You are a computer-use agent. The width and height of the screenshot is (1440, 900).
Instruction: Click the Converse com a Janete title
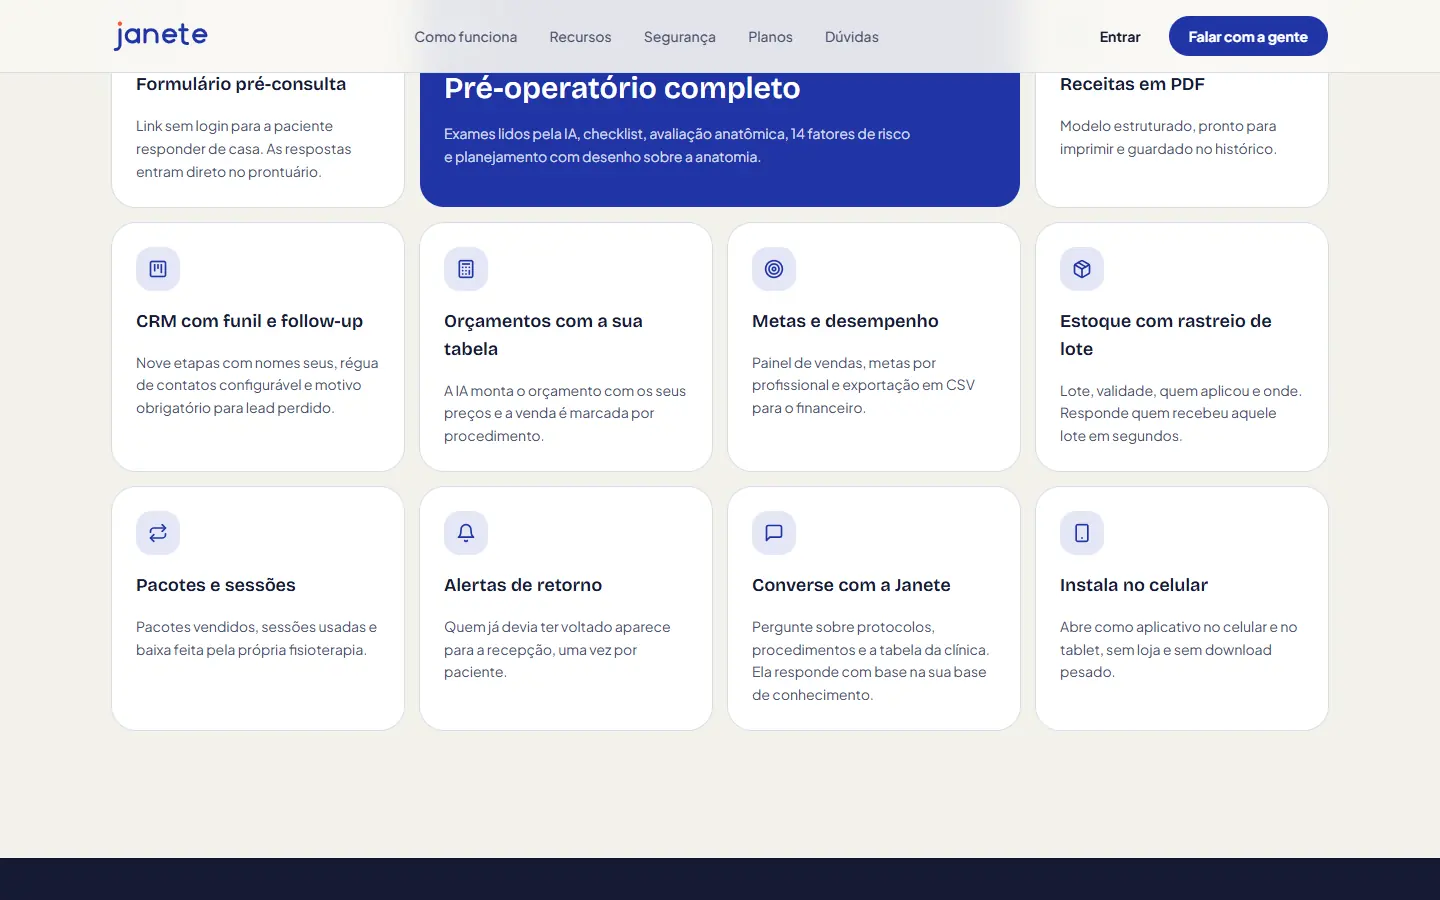851,585
